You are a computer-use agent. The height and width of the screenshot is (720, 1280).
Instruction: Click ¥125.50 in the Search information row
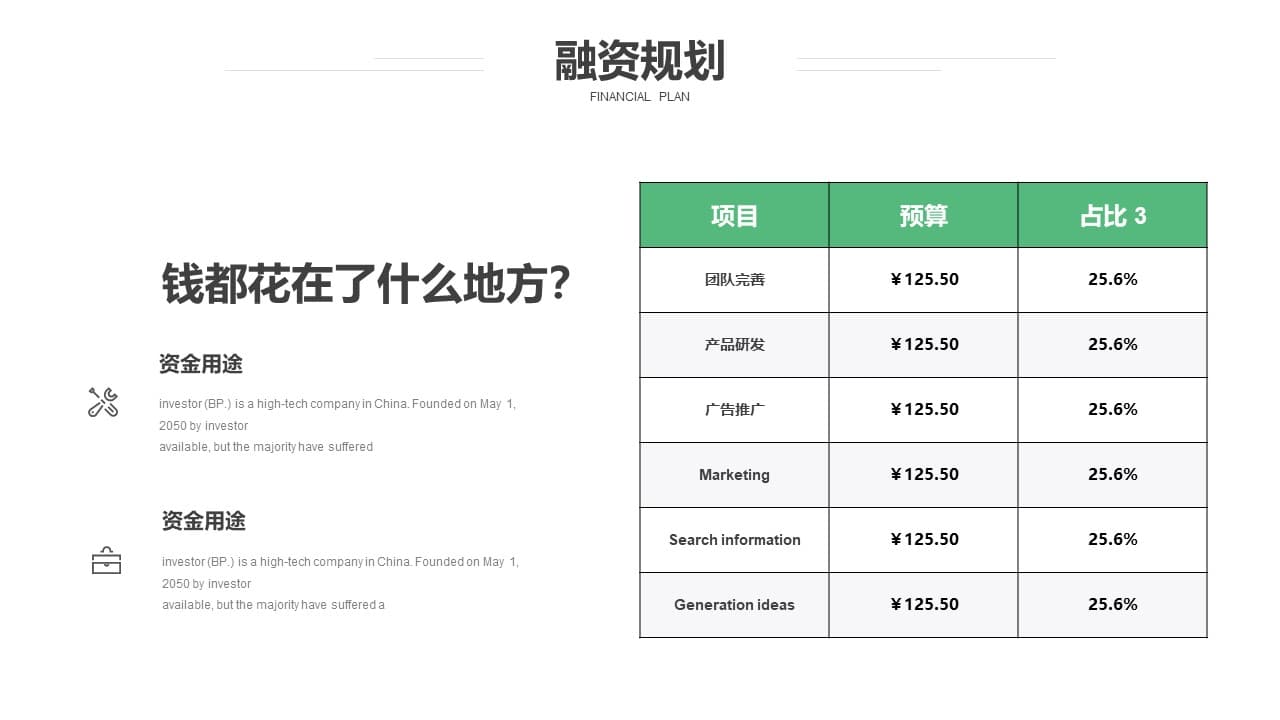click(x=923, y=540)
